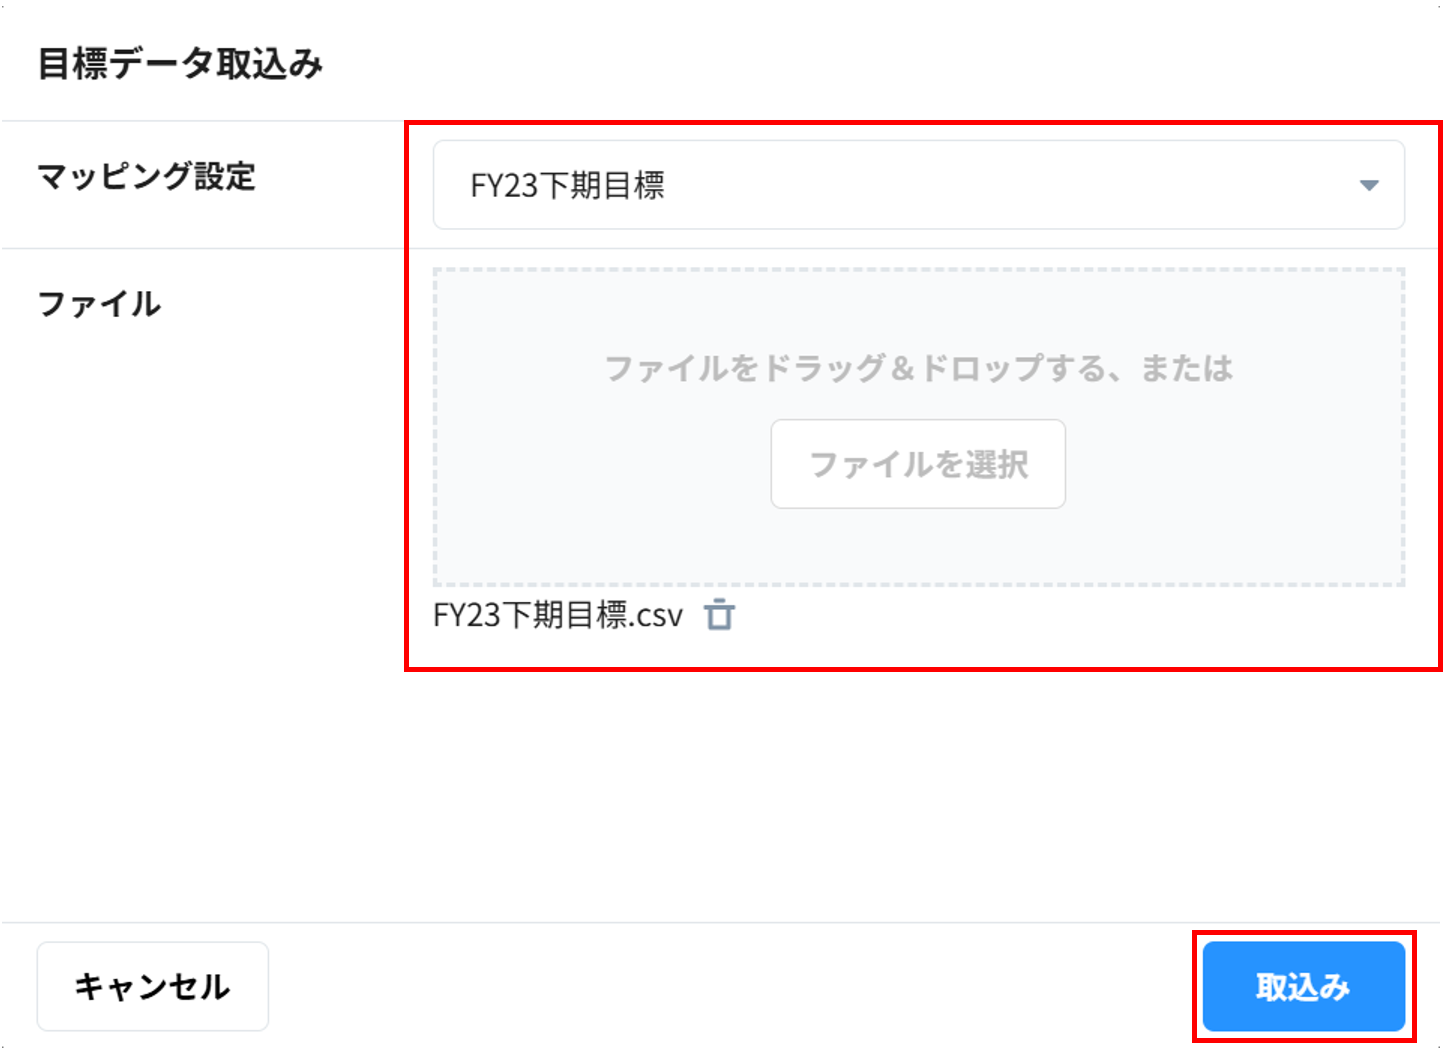This screenshot has height=1059, width=1448.
Task: Remove the uploaded FY23下期目標.csv attachment
Action: point(719,615)
